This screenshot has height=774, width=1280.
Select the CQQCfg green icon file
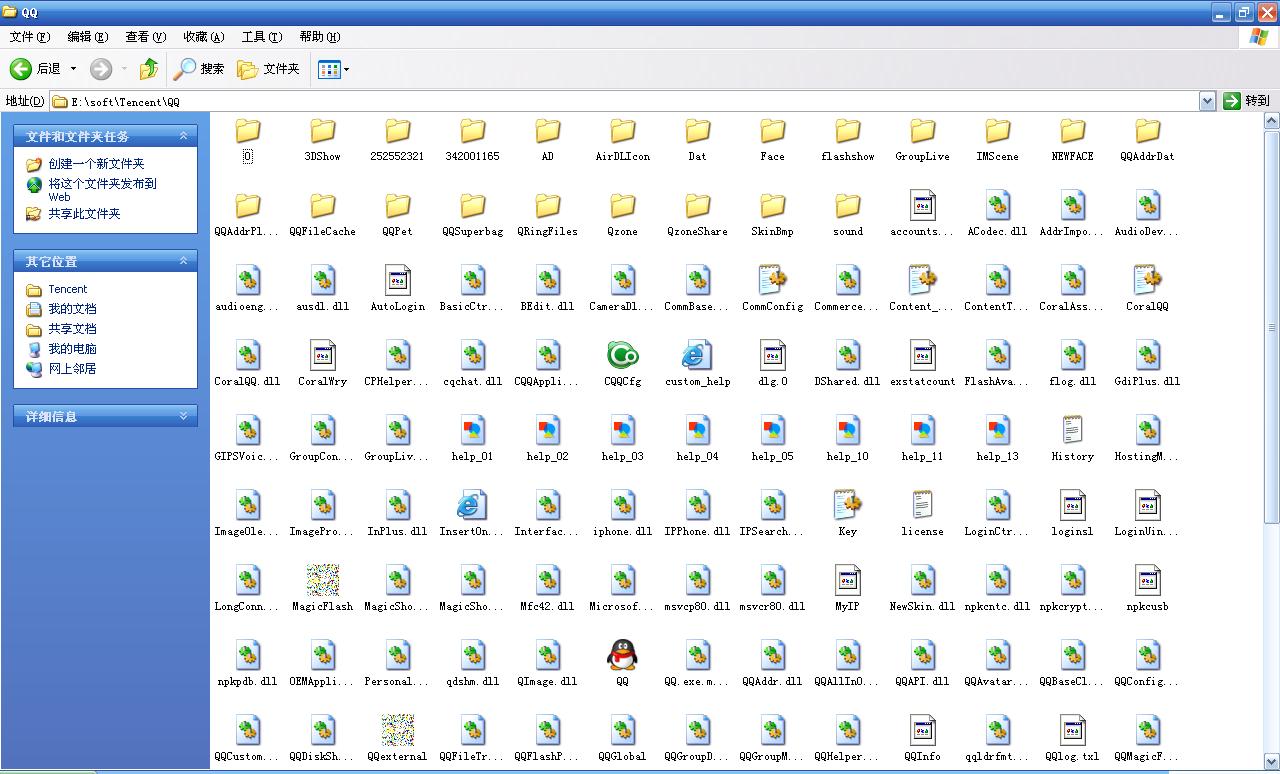[x=622, y=356]
